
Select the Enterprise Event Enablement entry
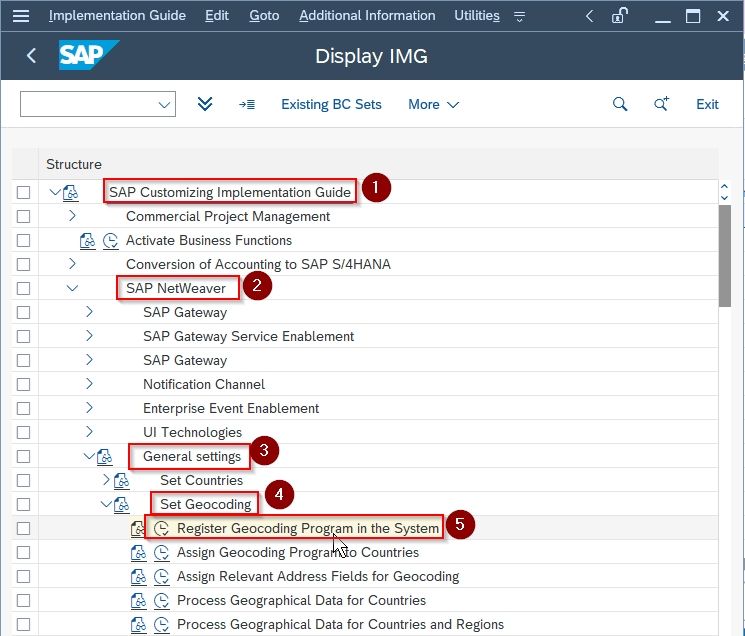coord(231,408)
